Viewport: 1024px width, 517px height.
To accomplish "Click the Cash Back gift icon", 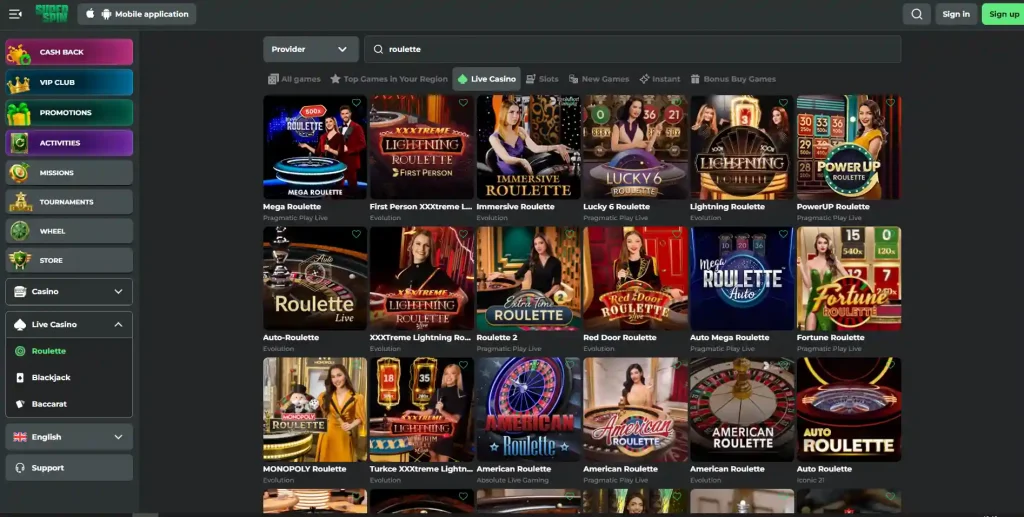I will (19, 53).
